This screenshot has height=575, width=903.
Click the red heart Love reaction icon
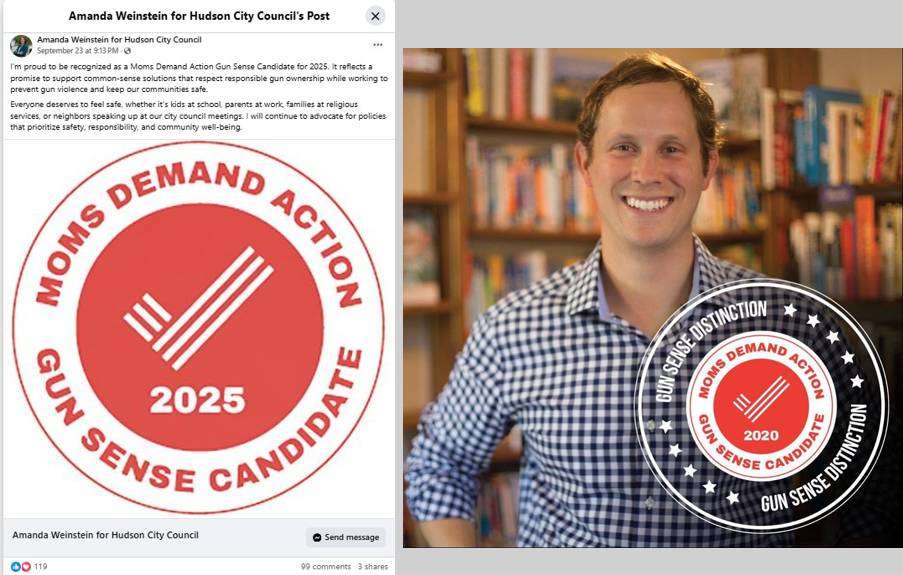coord(25,566)
